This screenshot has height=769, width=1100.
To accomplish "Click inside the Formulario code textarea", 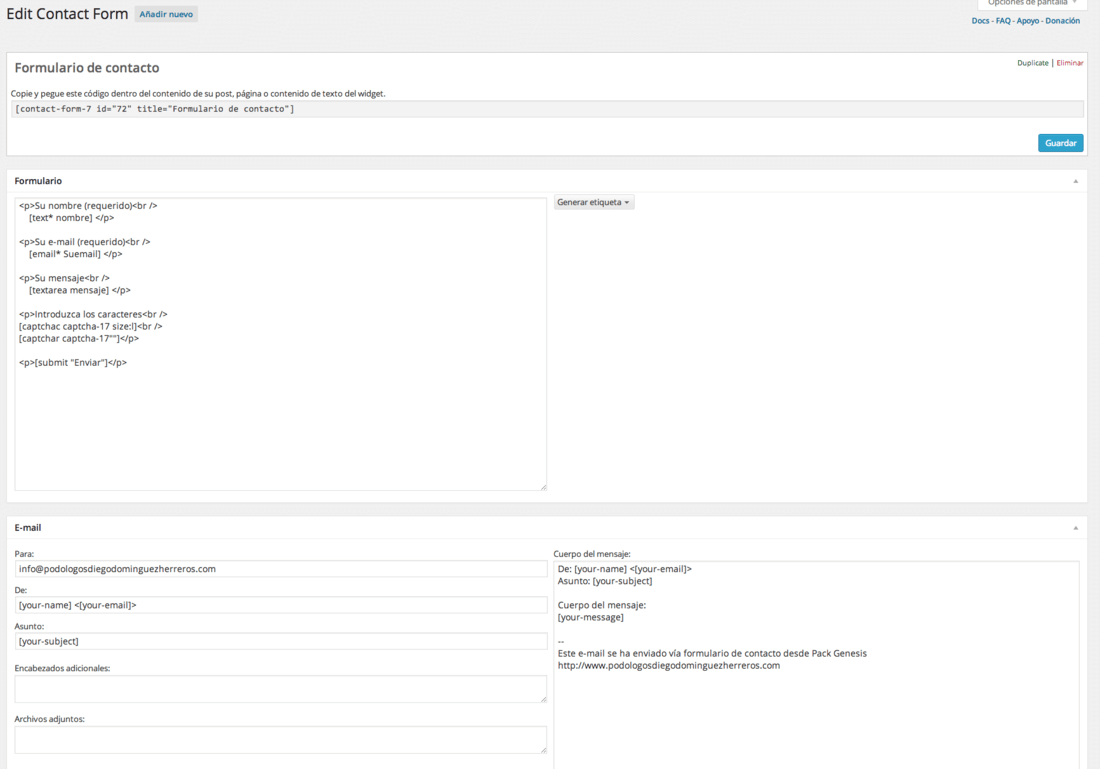I will pos(281,344).
